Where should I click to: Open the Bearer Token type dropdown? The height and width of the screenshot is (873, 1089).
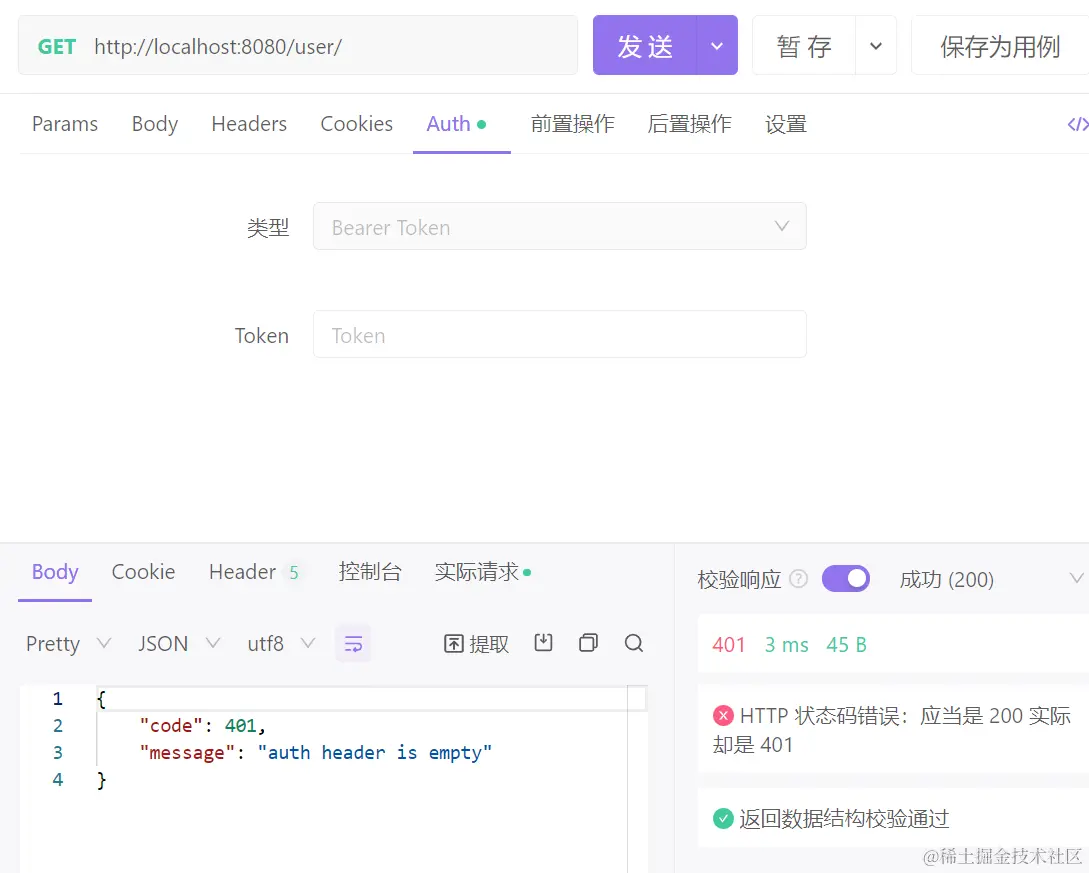click(x=559, y=226)
